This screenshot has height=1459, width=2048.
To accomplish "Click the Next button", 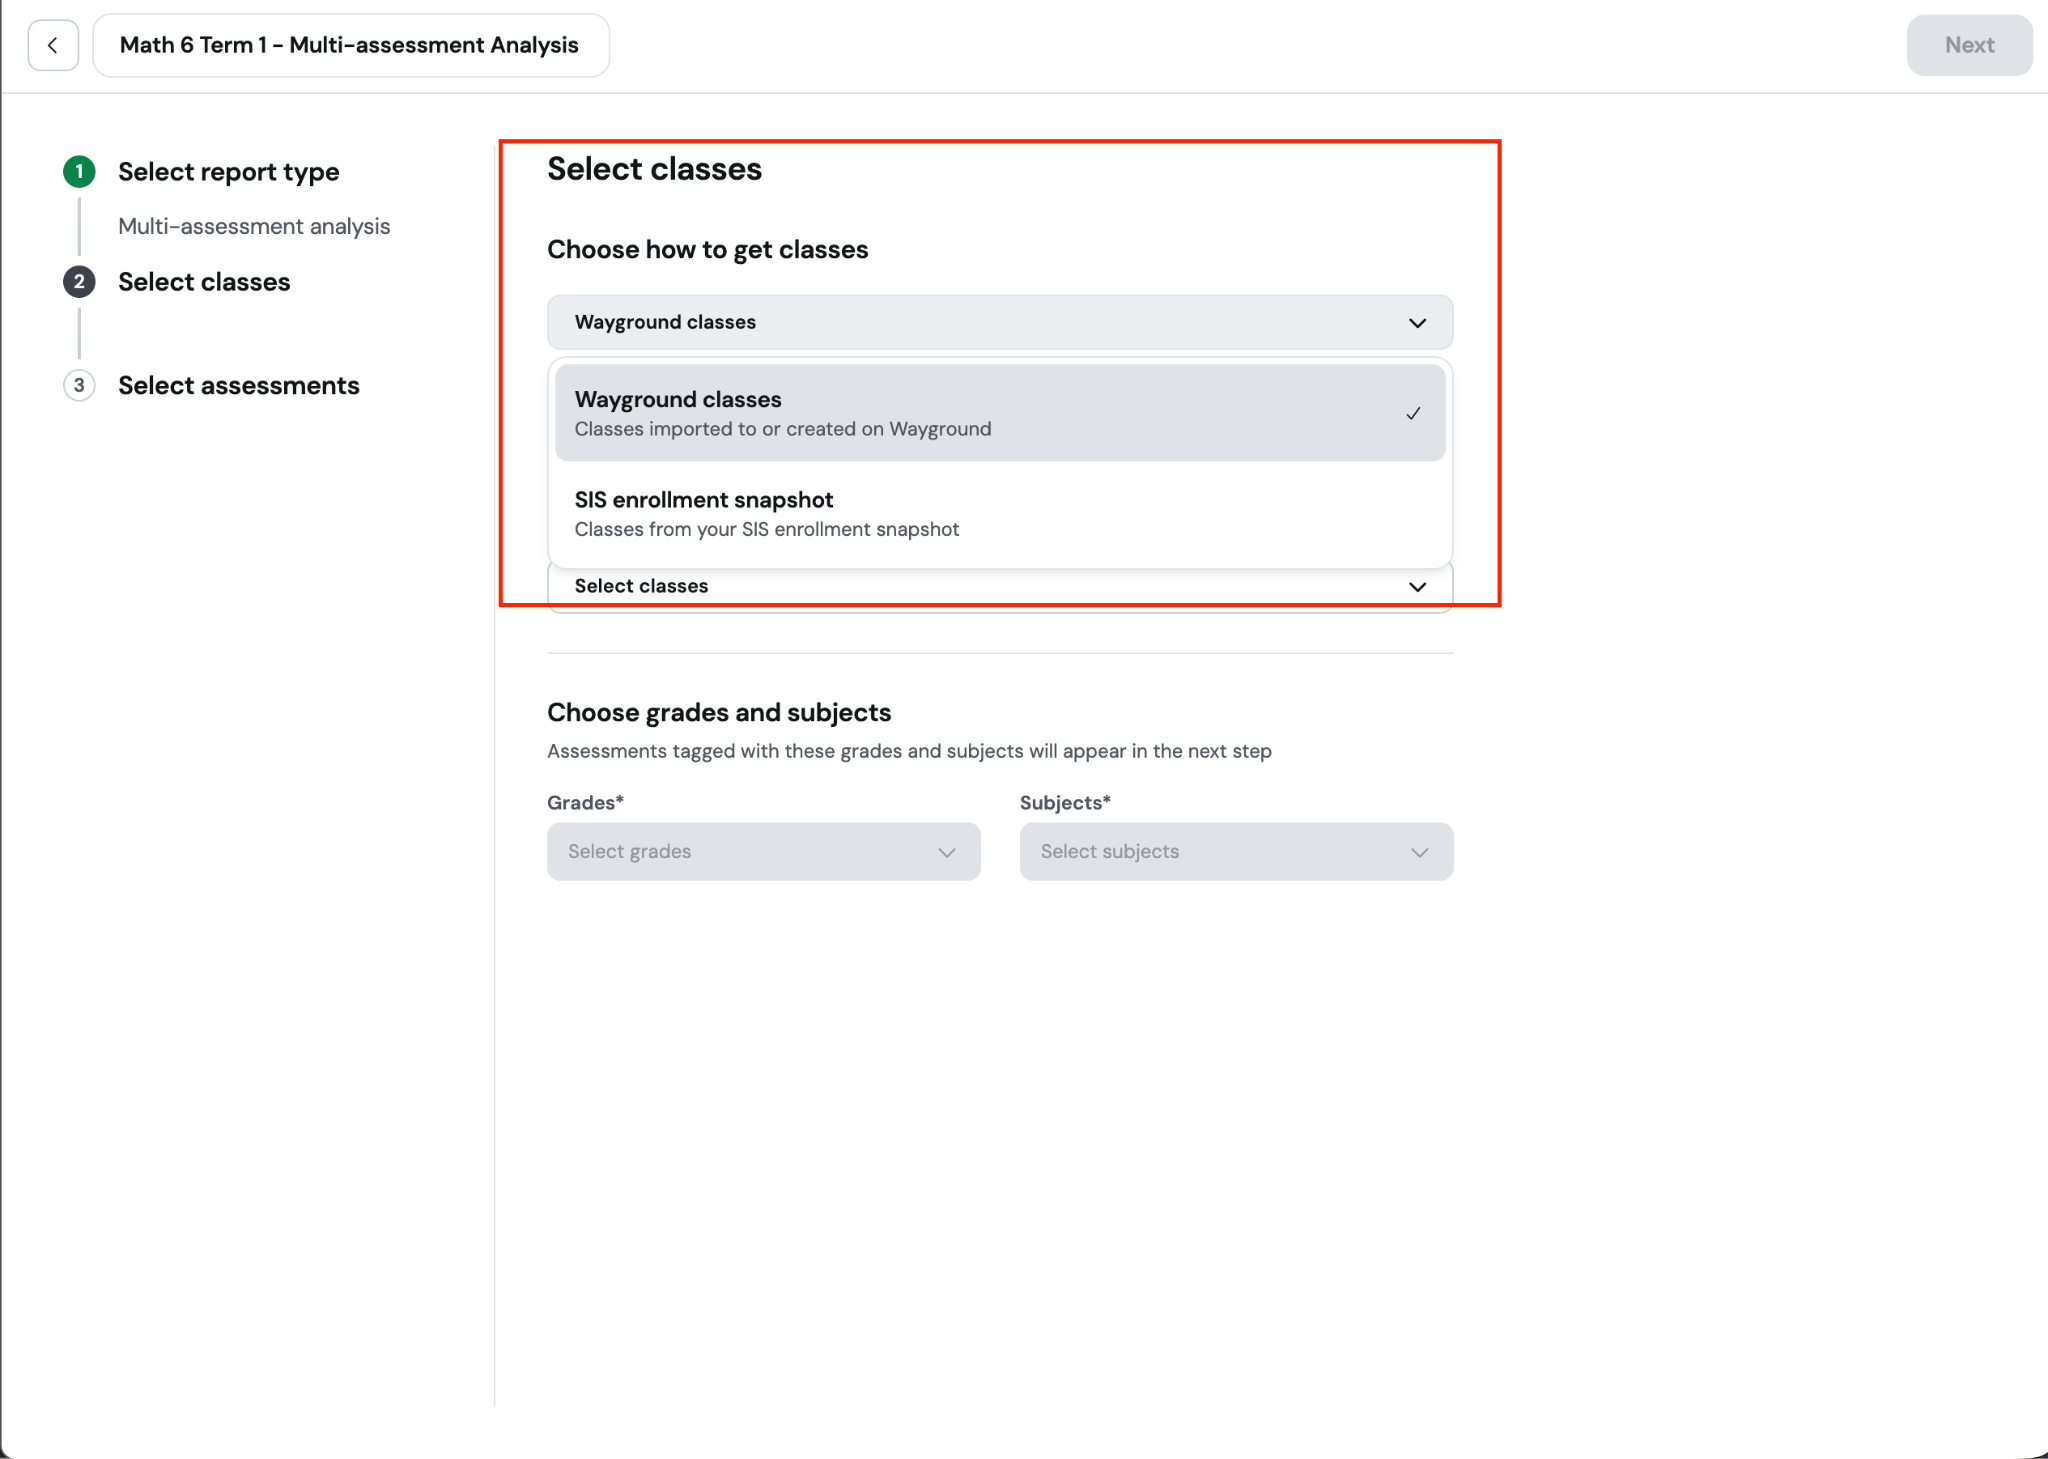I will tap(1969, 45).
